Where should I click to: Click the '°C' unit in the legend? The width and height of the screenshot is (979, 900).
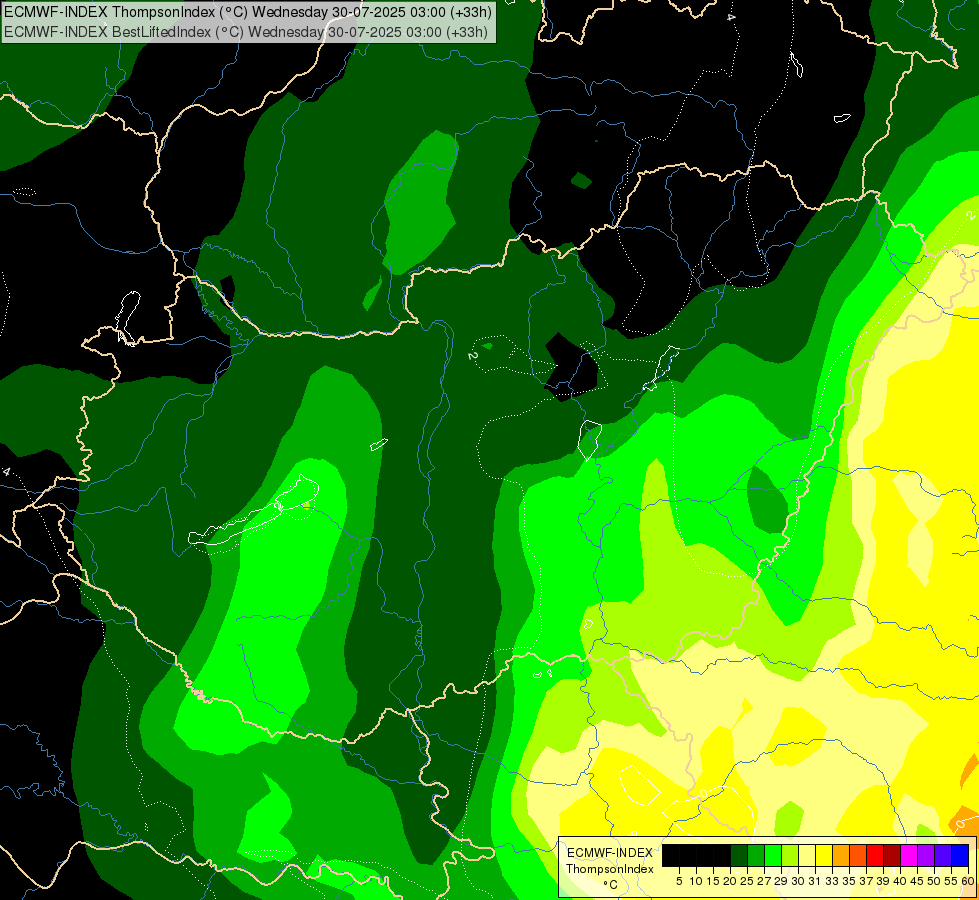click(x=611, y=884)
